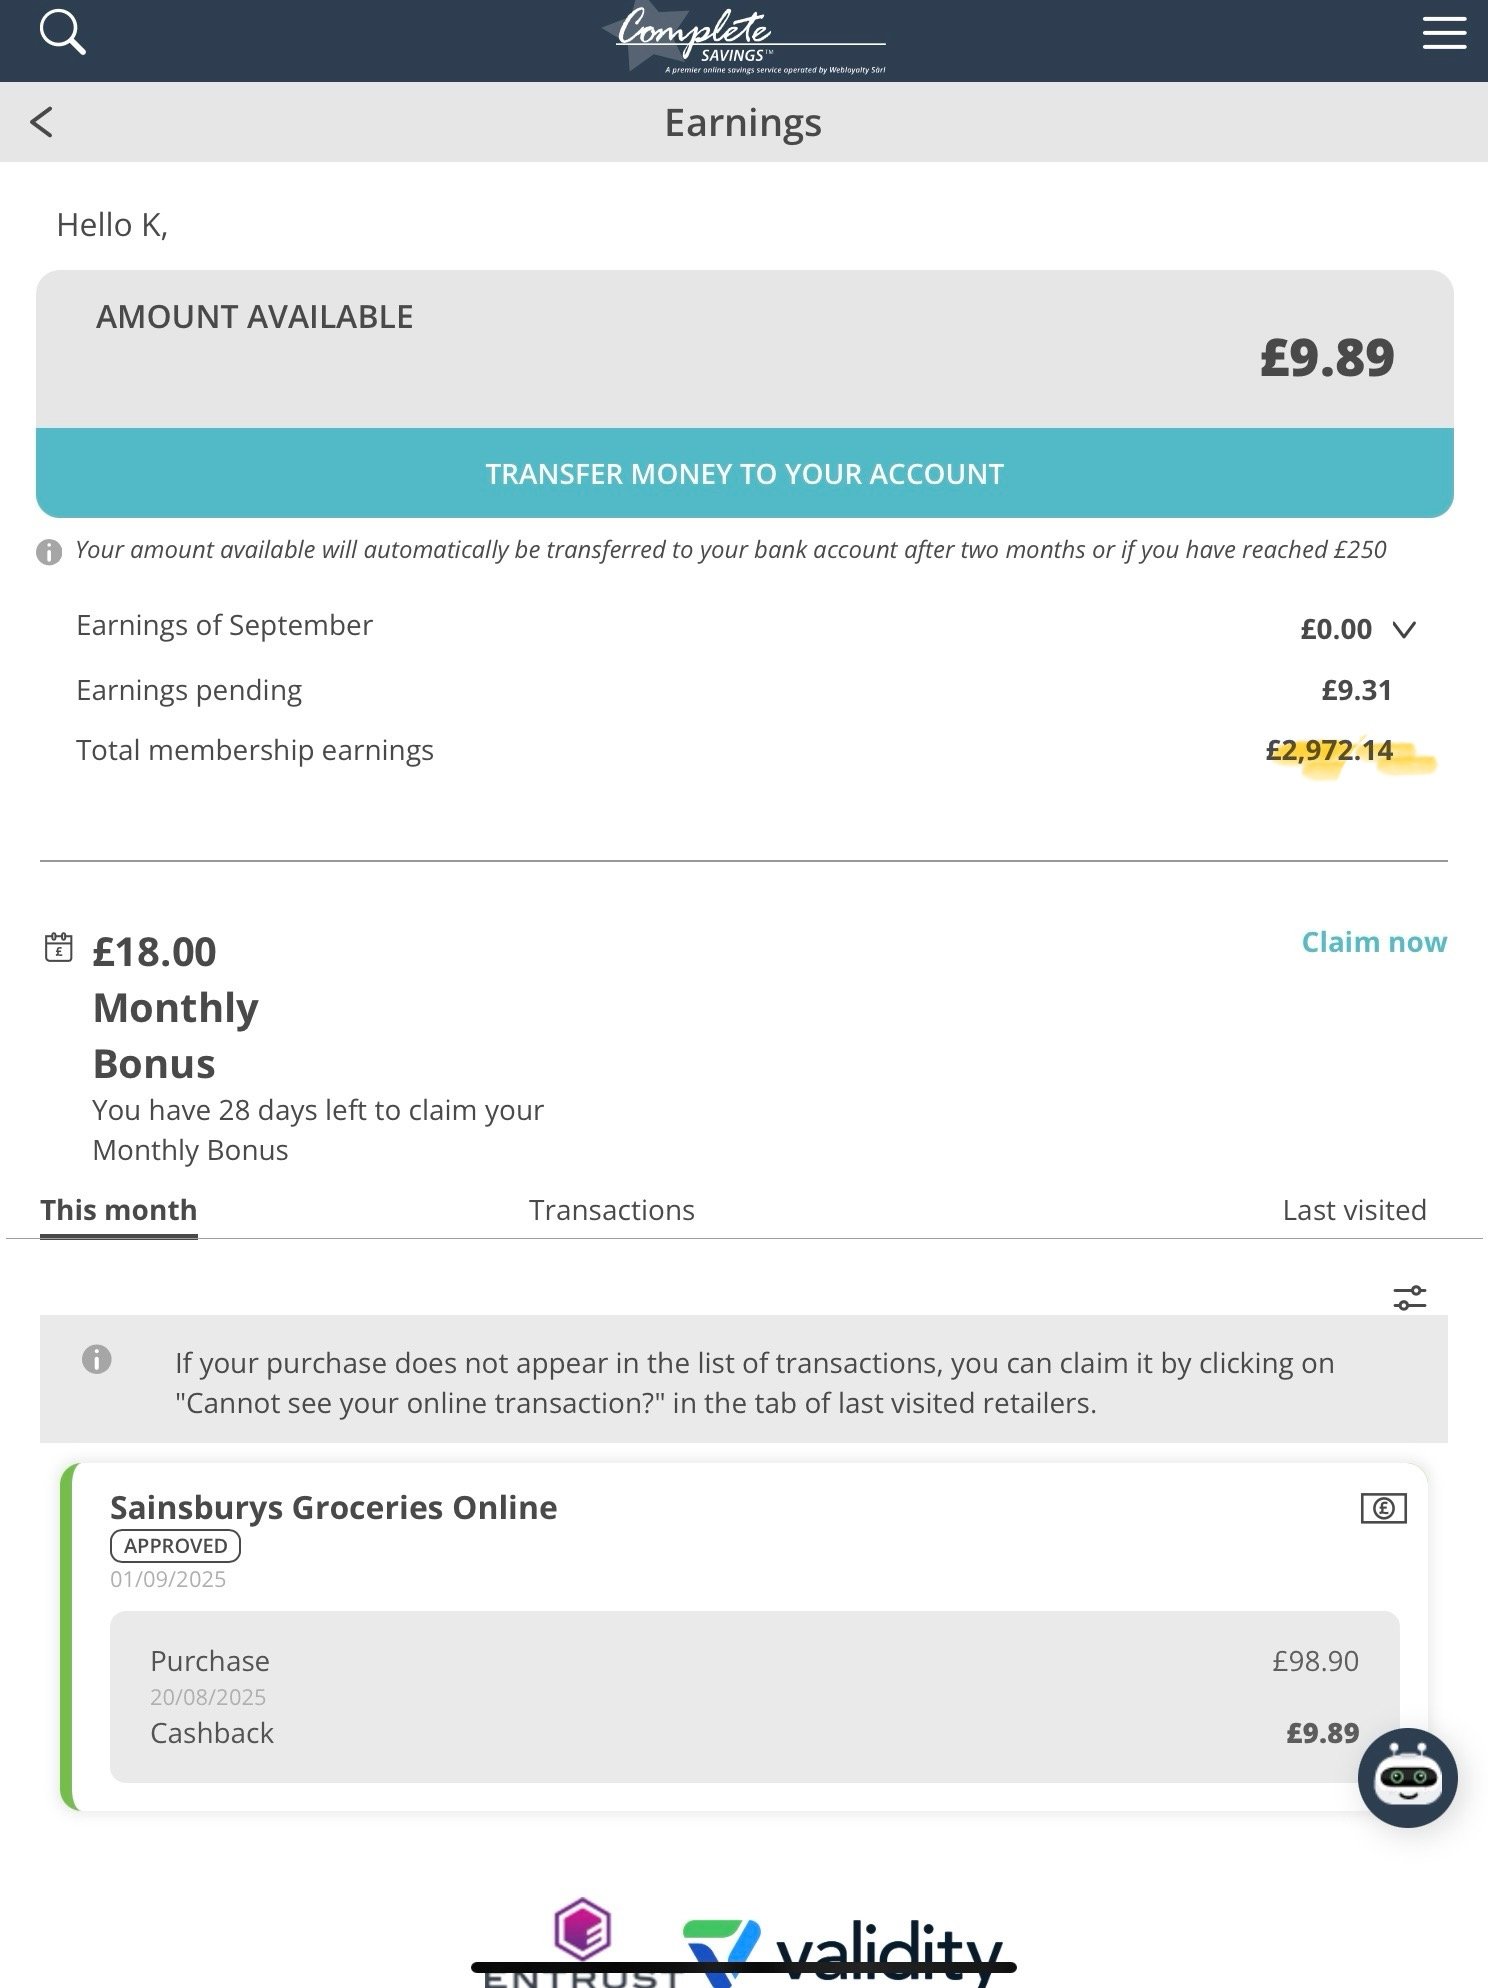This screenshot has height=1988, width=1488.
Task: Go back using the left arrow
Action: (41, 122)
